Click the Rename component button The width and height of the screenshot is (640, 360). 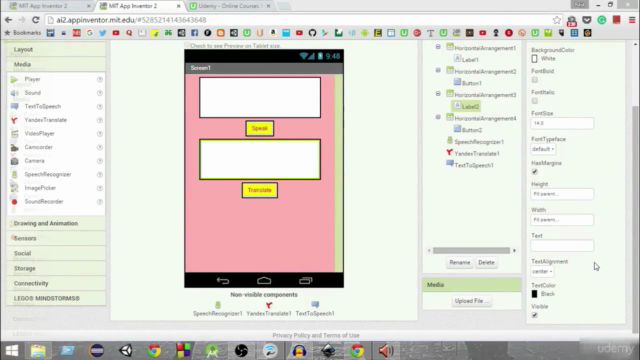(460, 262)
